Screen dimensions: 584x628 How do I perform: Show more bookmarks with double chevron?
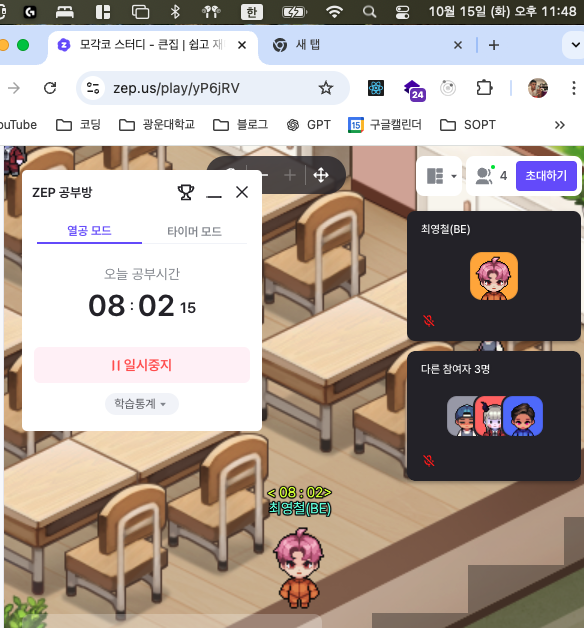560,125
